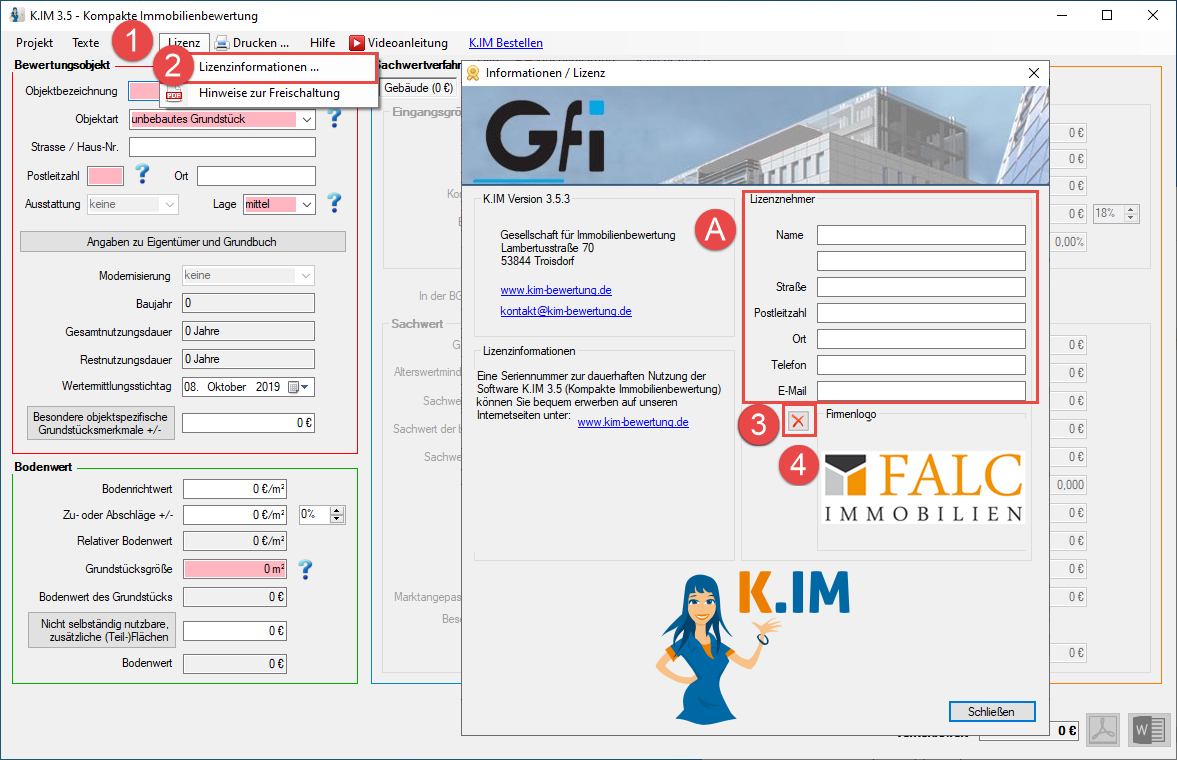Viewport: 1177px width, 760px height.
Task: Select Lizenzinformationen menu entry
Action: pos(259,68)
